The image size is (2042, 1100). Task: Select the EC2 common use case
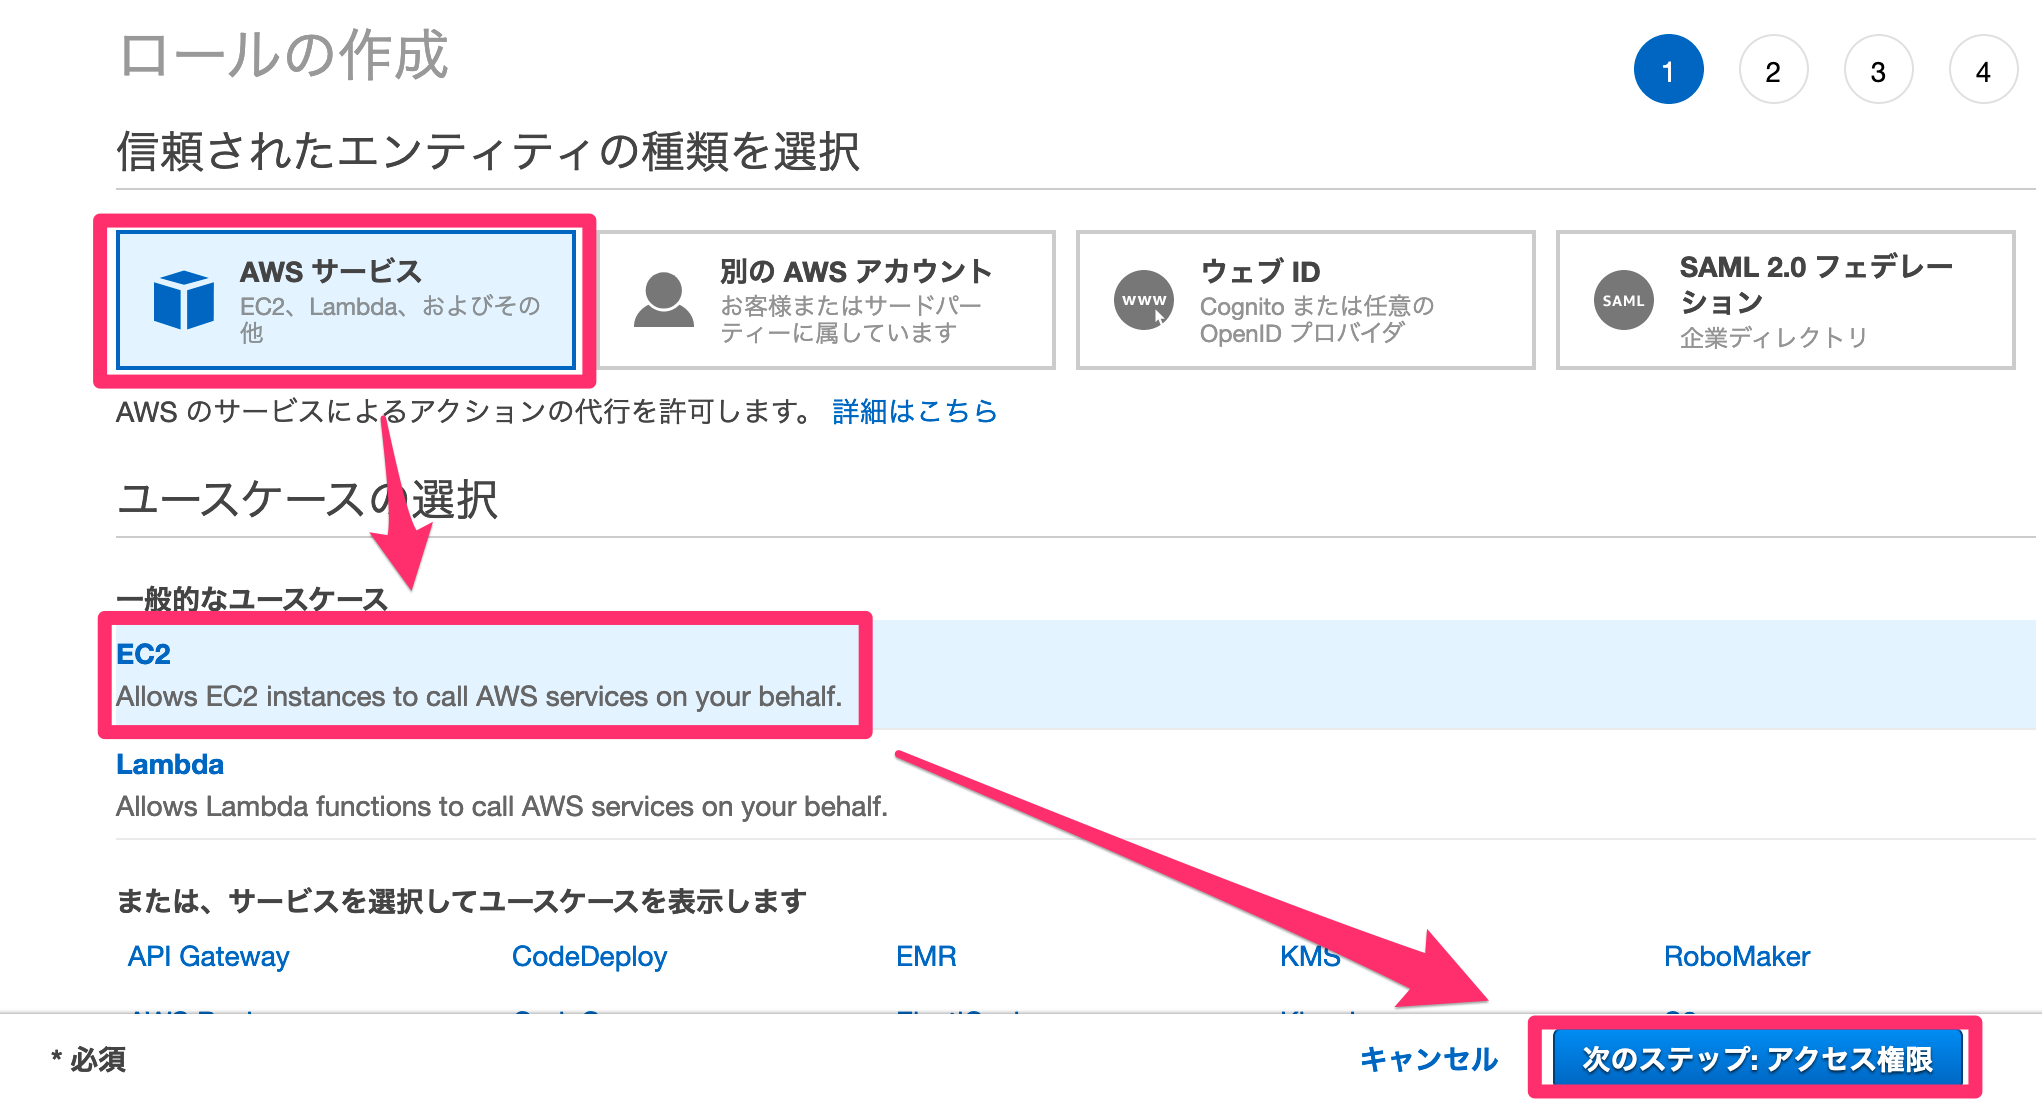[143, 654]
